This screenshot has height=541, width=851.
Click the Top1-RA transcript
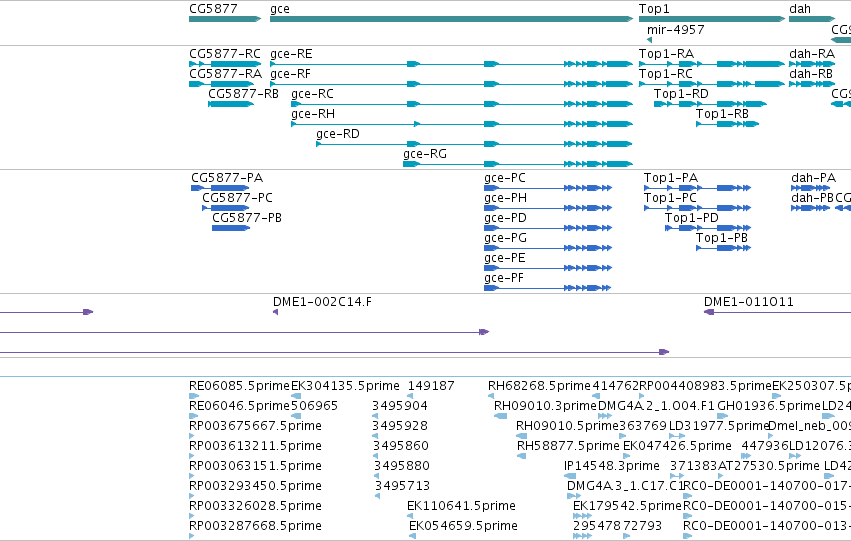tap(712, 64)
